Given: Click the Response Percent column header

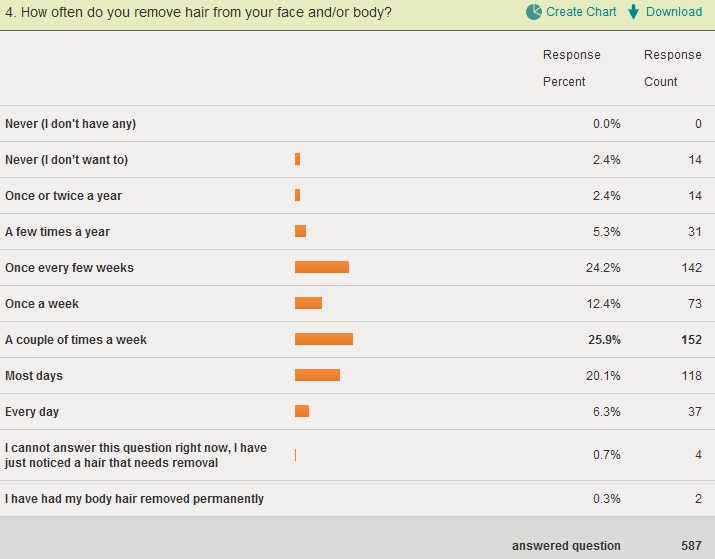Looking at the screenshot, I should click(572, 68).
